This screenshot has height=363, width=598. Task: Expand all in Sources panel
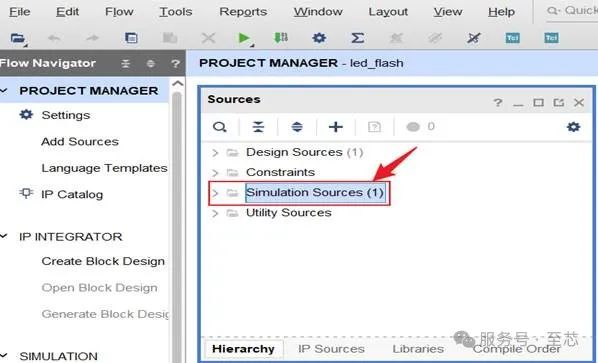[297, 127]
